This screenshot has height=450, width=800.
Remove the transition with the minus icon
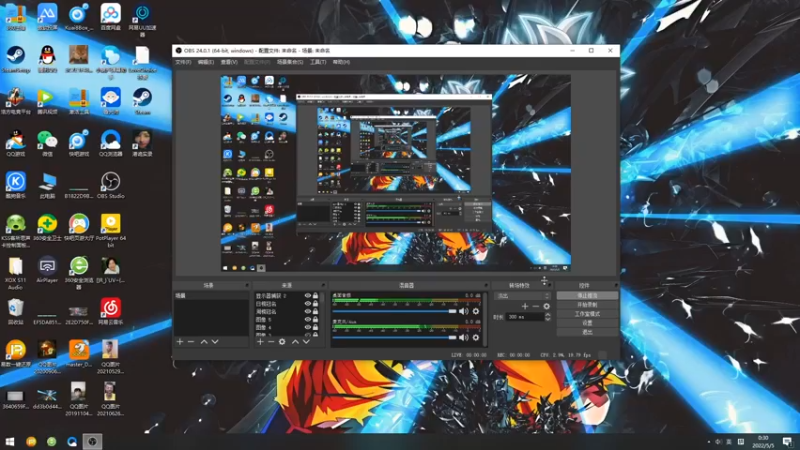click(x=536, y=306)
